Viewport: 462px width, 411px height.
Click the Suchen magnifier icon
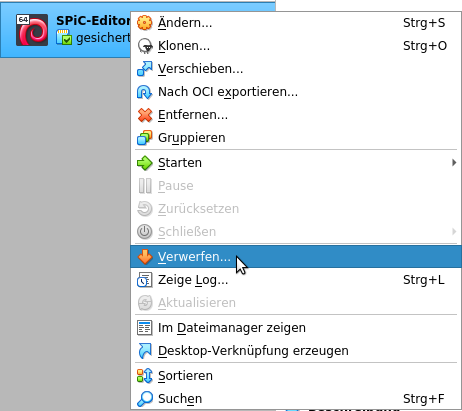145,399
